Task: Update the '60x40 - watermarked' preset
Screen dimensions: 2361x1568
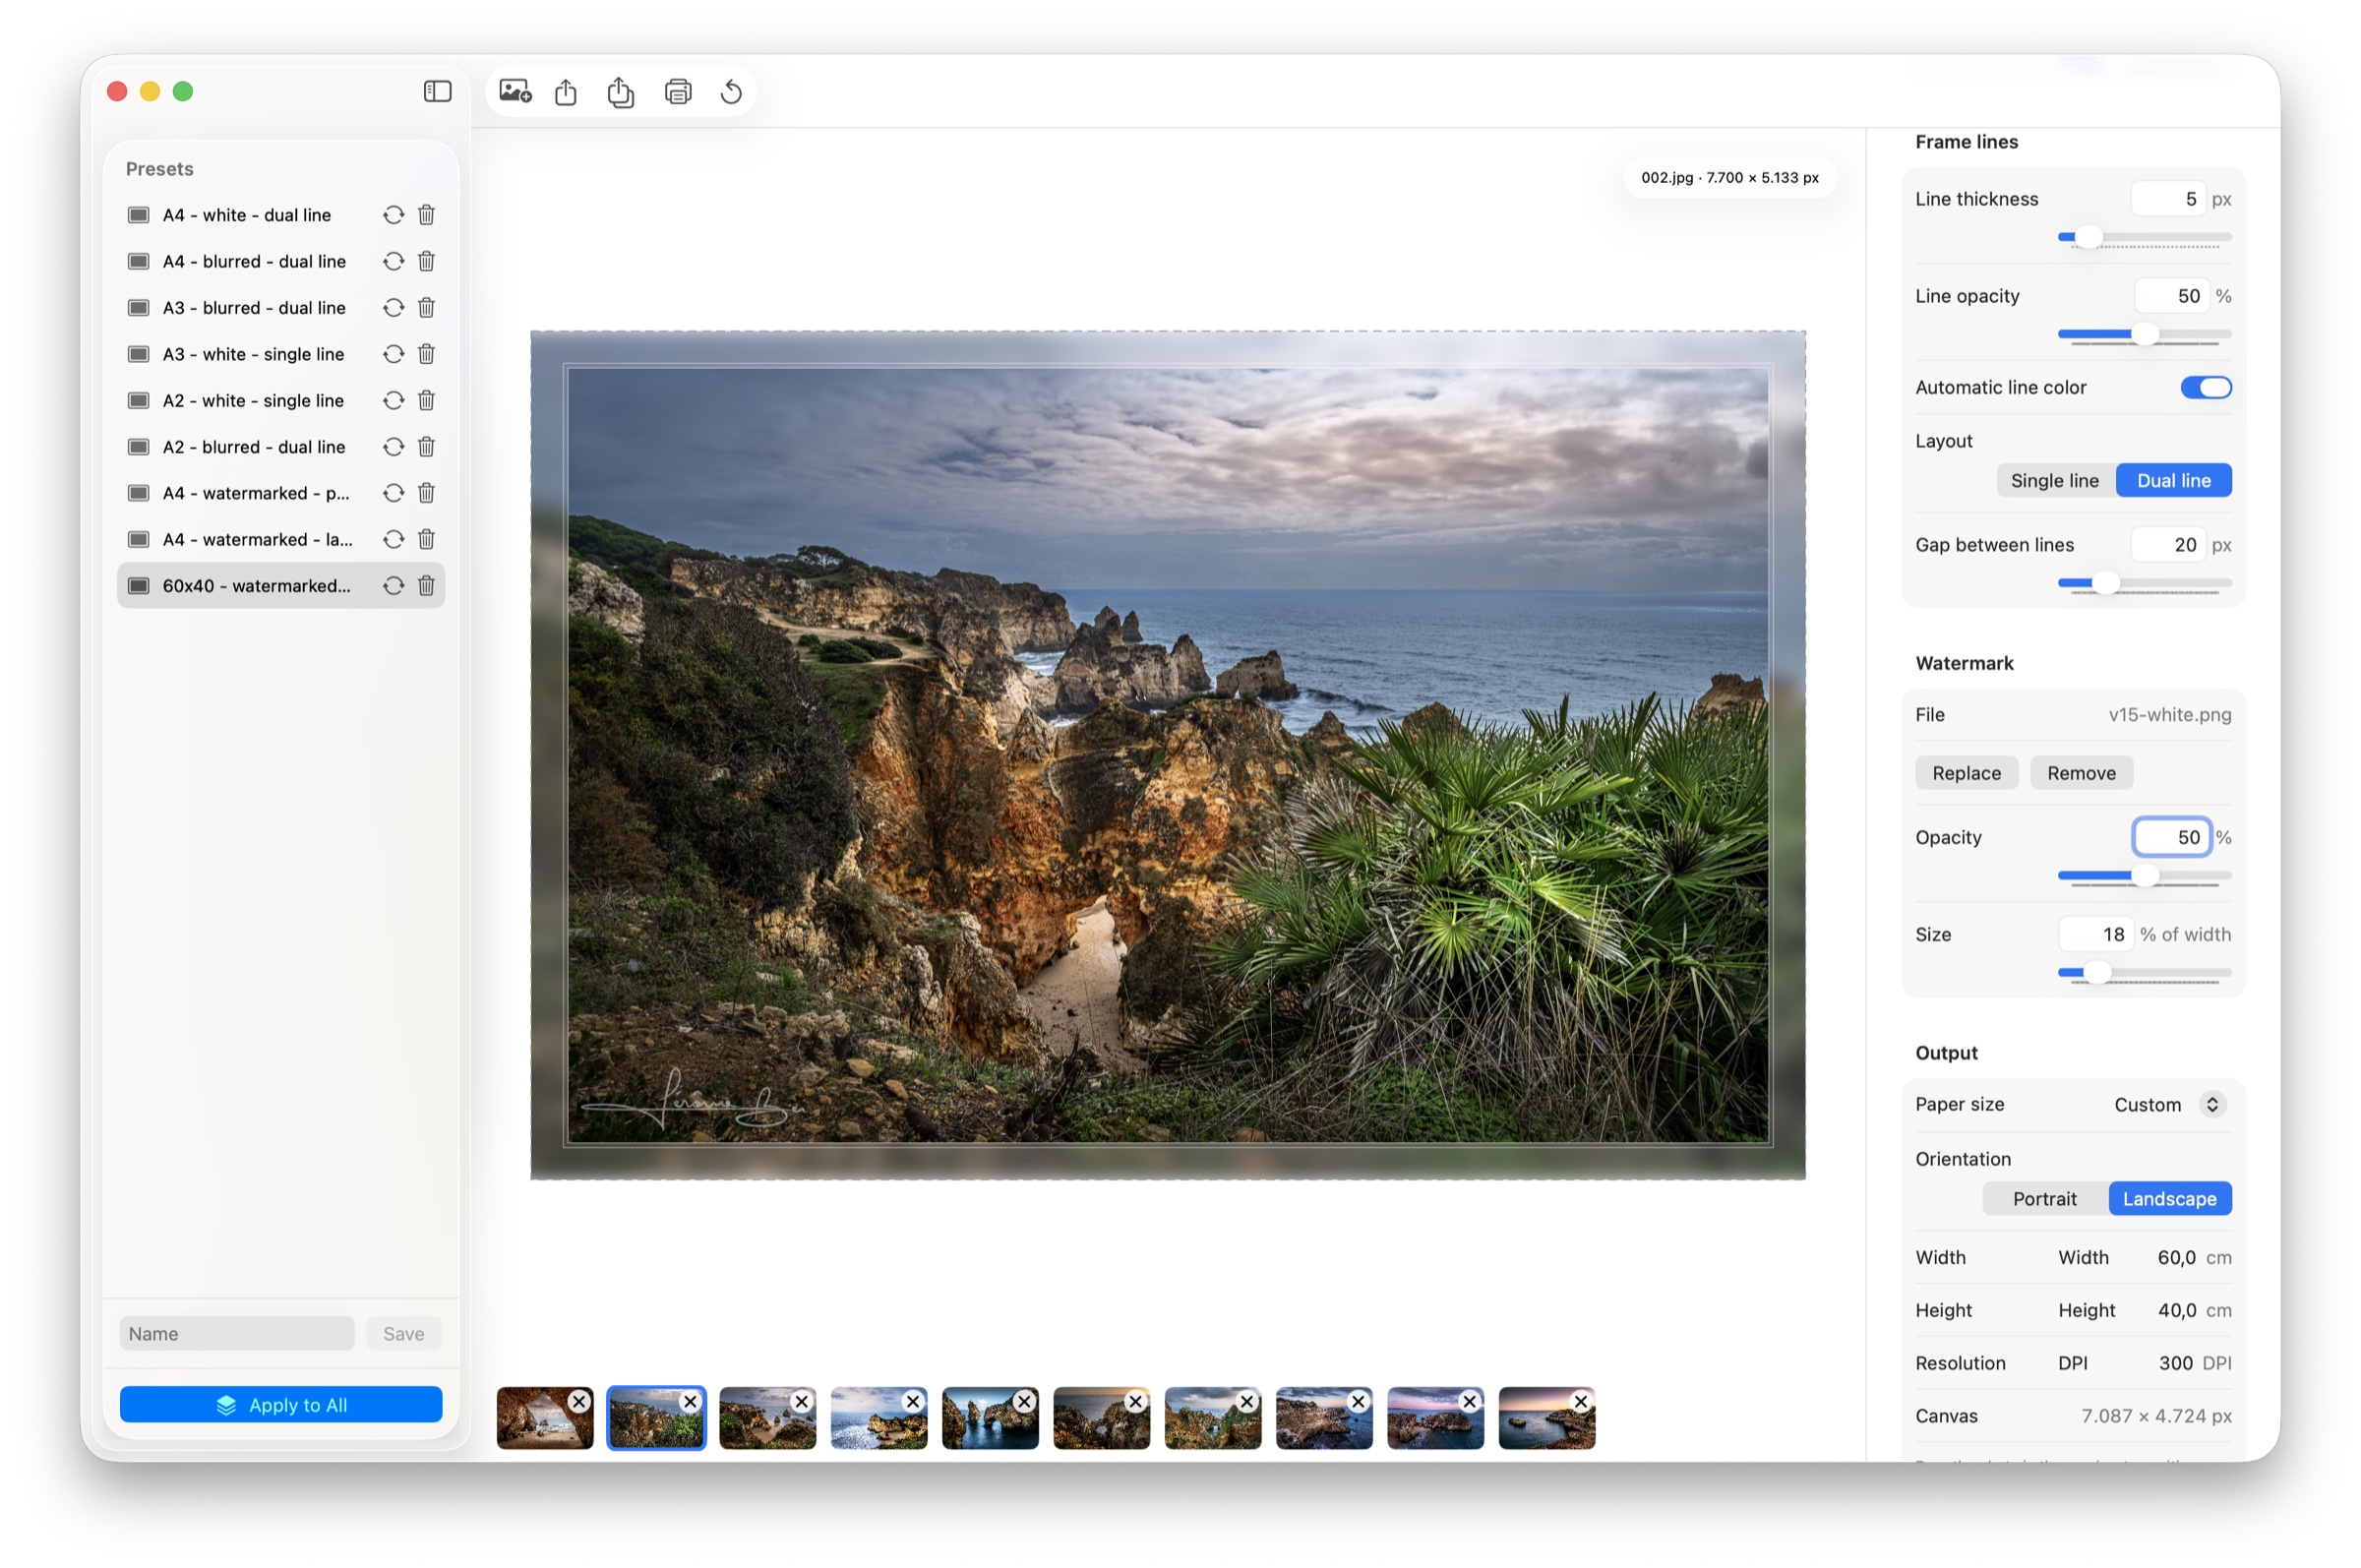Action: pos(393,586)
